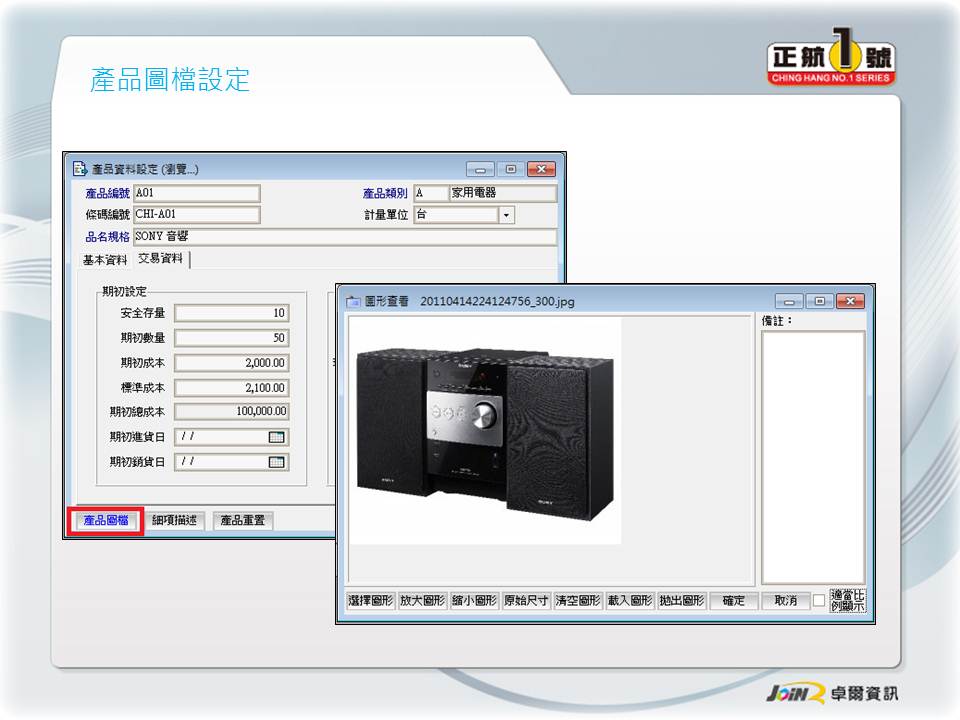
Task: Reset image with 原始尺寸
Action: 526,601
